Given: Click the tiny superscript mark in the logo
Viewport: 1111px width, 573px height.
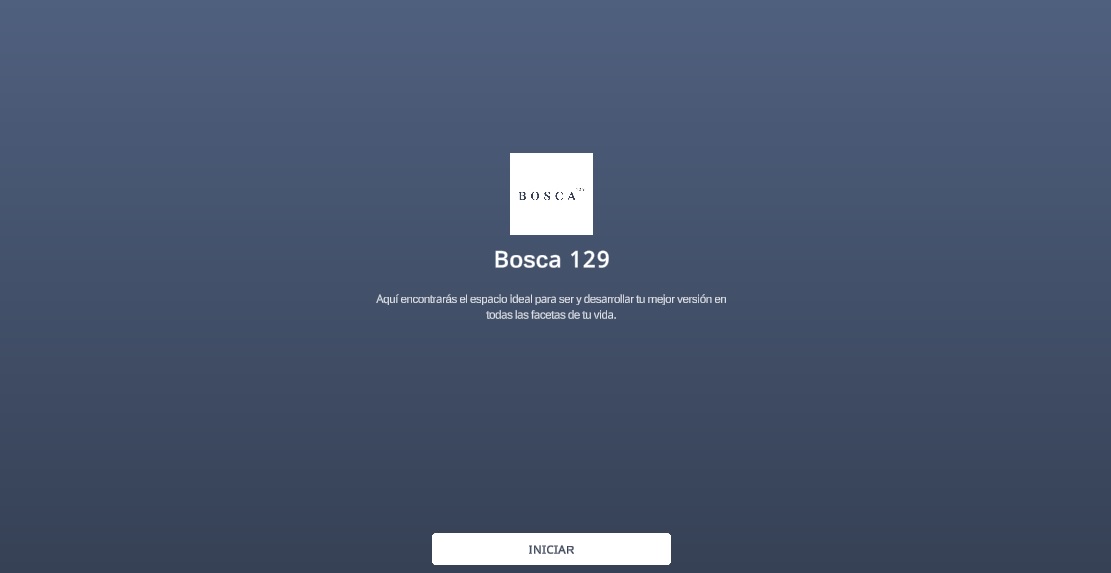Looking at the screenshot, I should (580, 189).
